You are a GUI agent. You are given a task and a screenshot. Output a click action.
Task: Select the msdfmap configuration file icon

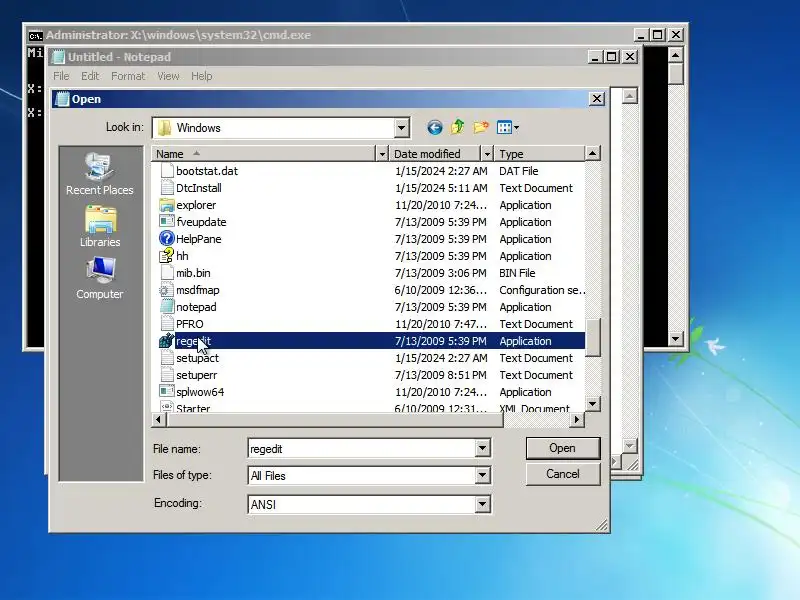click(x=167, y=290)
